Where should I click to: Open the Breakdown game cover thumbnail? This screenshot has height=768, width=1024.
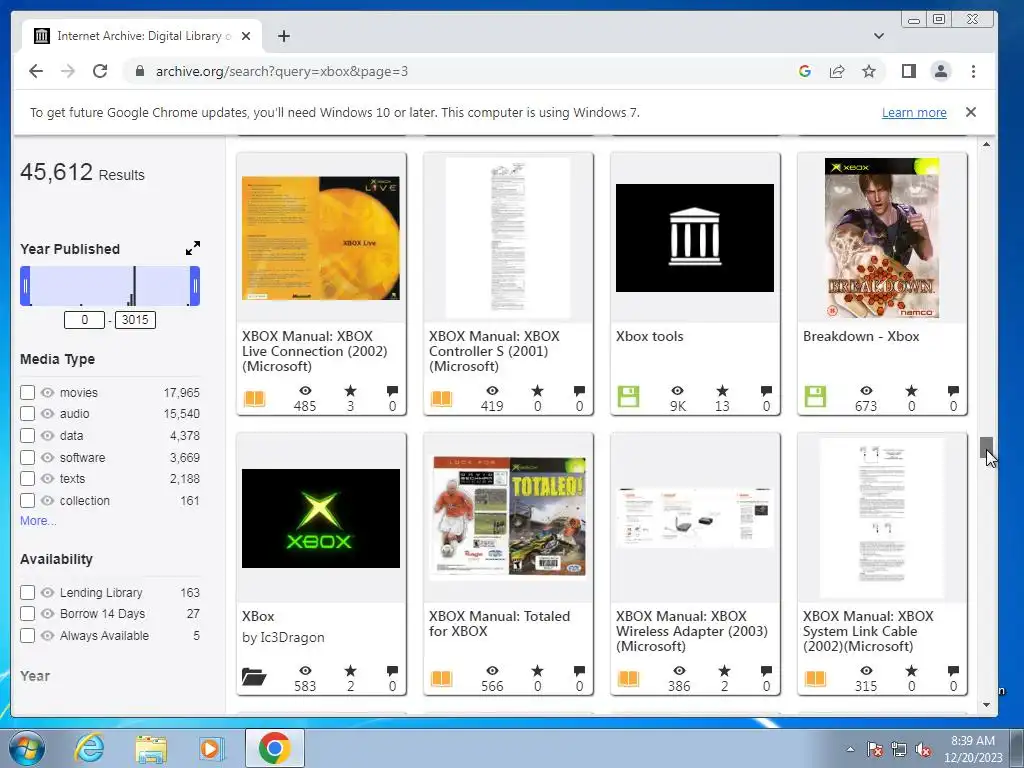882,238
